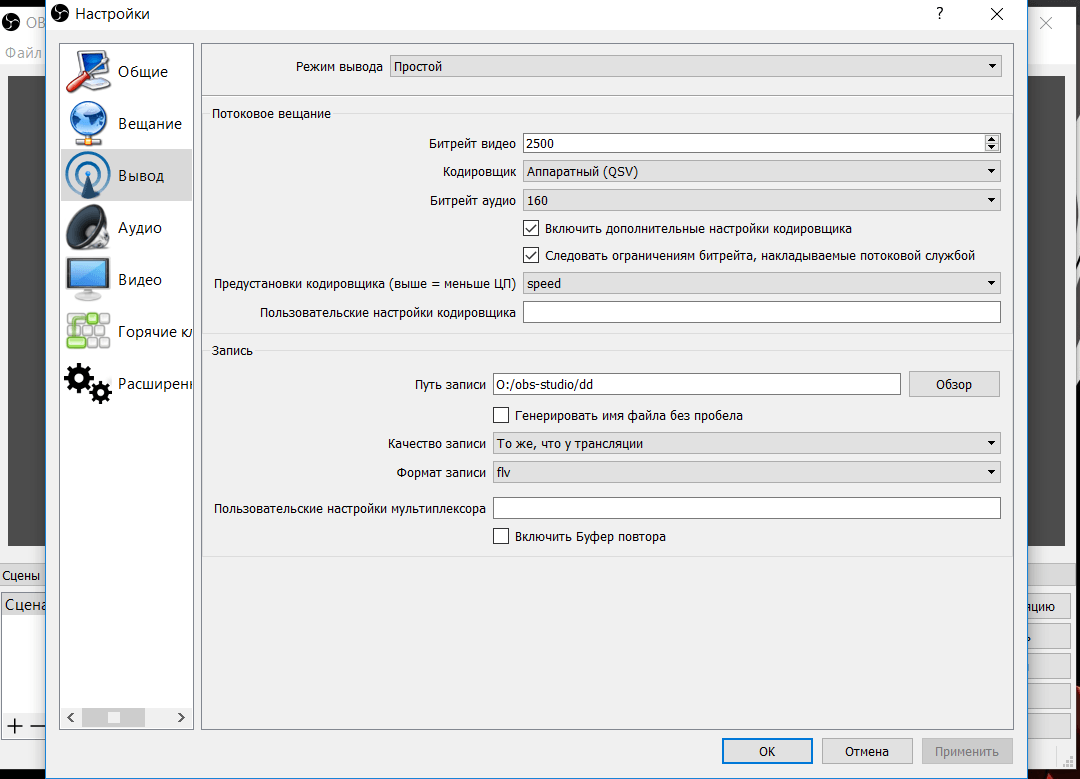
Task: Open the Битрейт аудио dropdown
Action: [762, 200]
